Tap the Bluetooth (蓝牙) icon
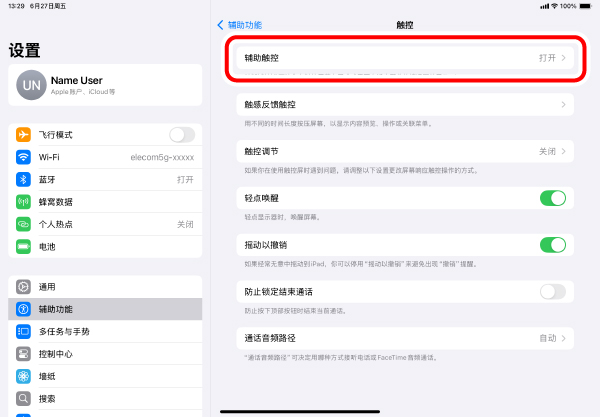This screenshot has height=417, width=600. pyautogui.click(x=23, y=179)
